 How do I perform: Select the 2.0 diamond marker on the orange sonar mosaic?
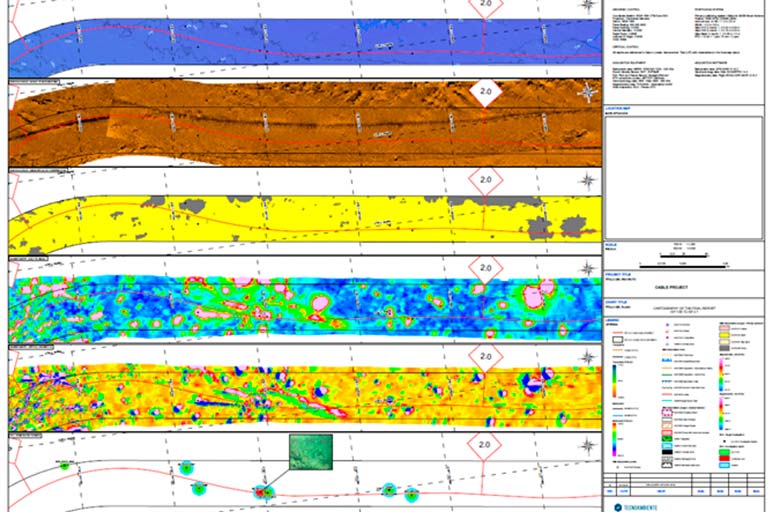pos(485,92)
